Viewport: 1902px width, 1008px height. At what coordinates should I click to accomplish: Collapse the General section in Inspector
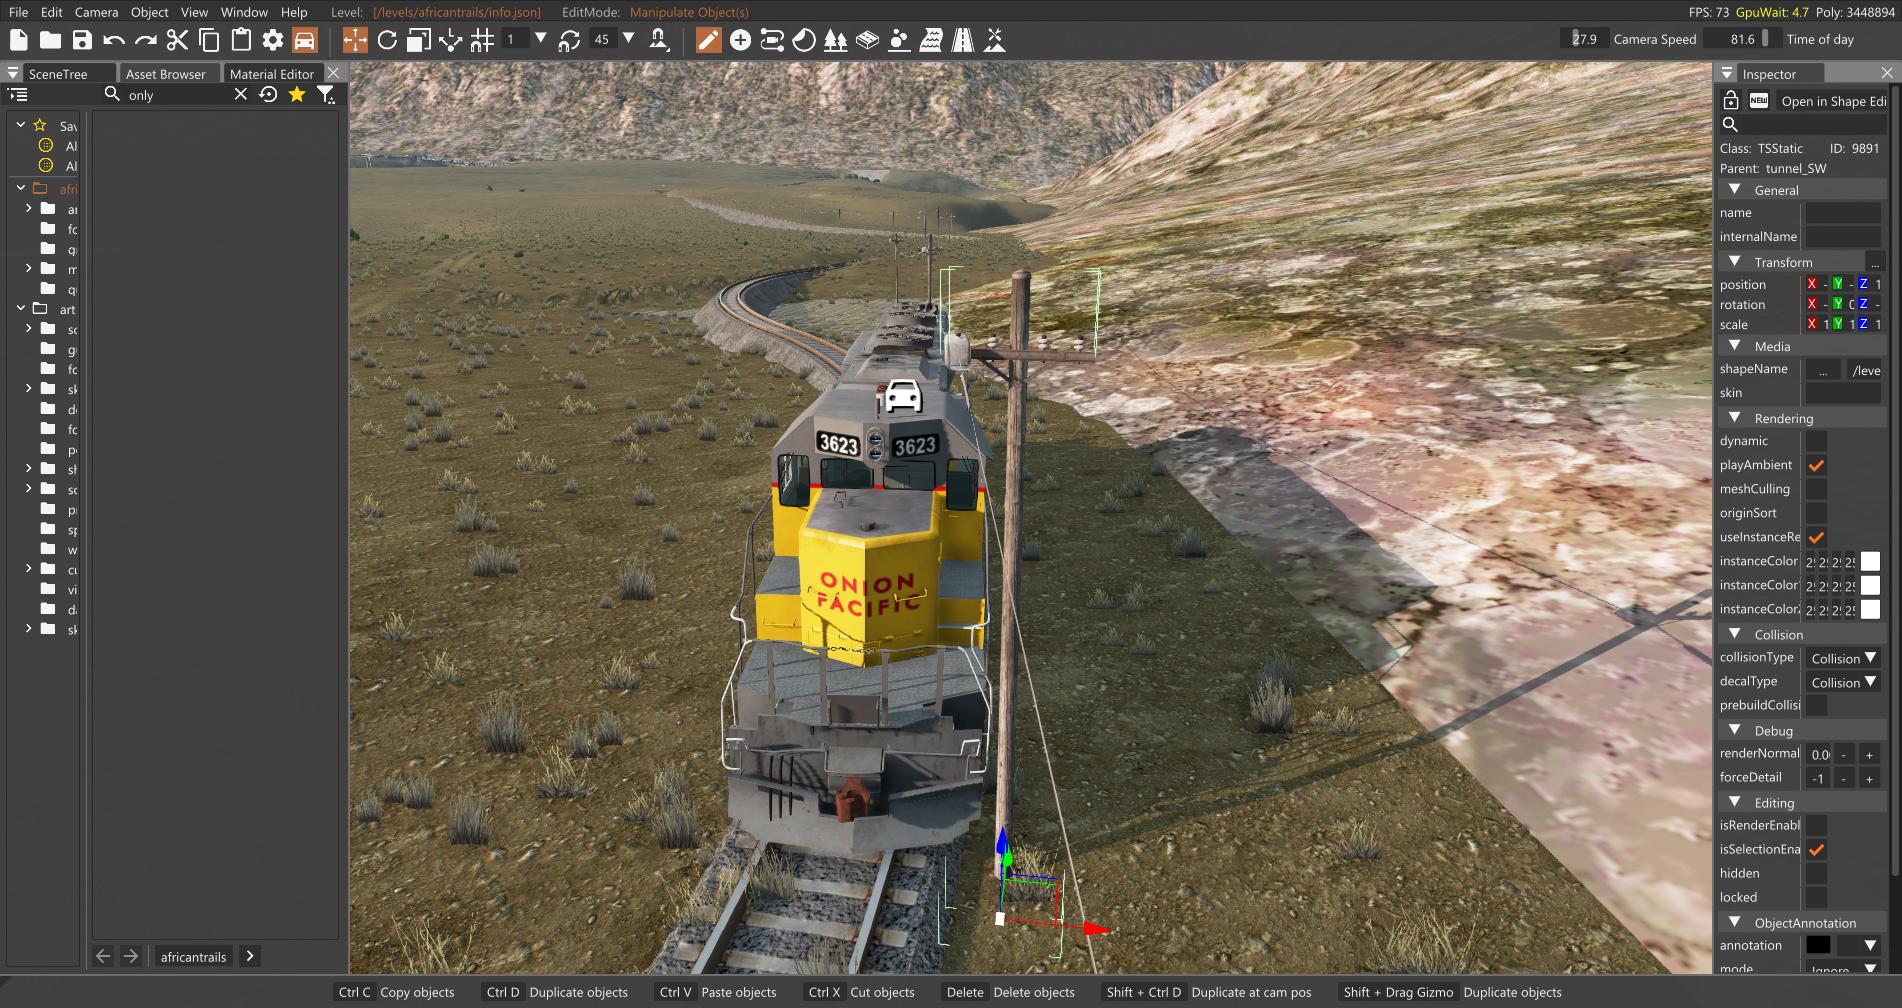pyautogui.click(x=1735, y=190)
